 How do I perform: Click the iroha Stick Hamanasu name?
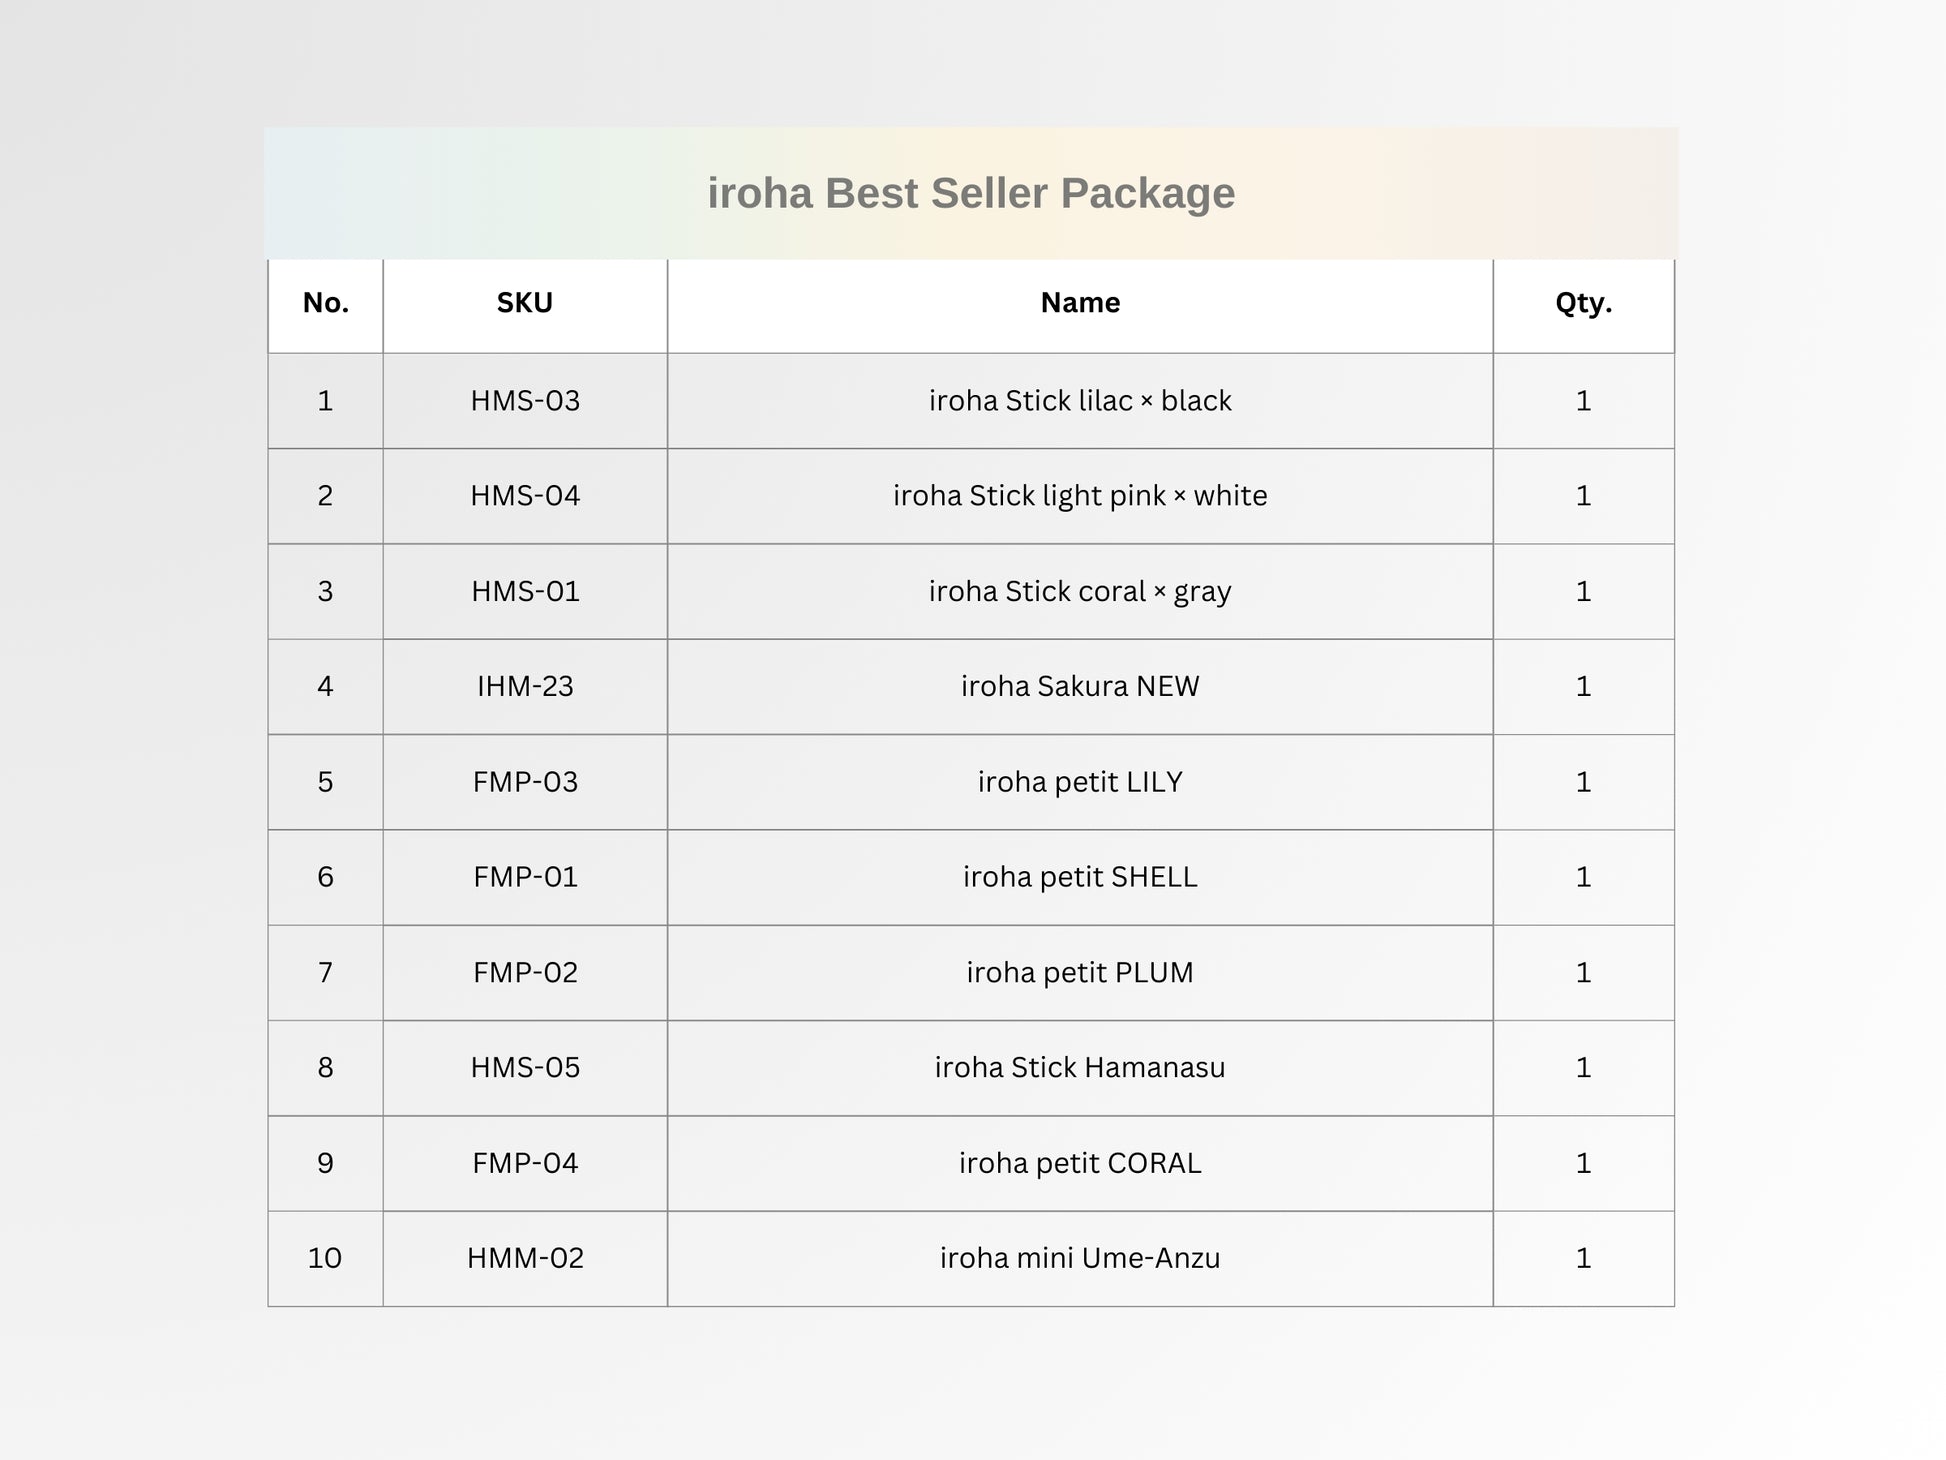(x=1080, y=1068)
